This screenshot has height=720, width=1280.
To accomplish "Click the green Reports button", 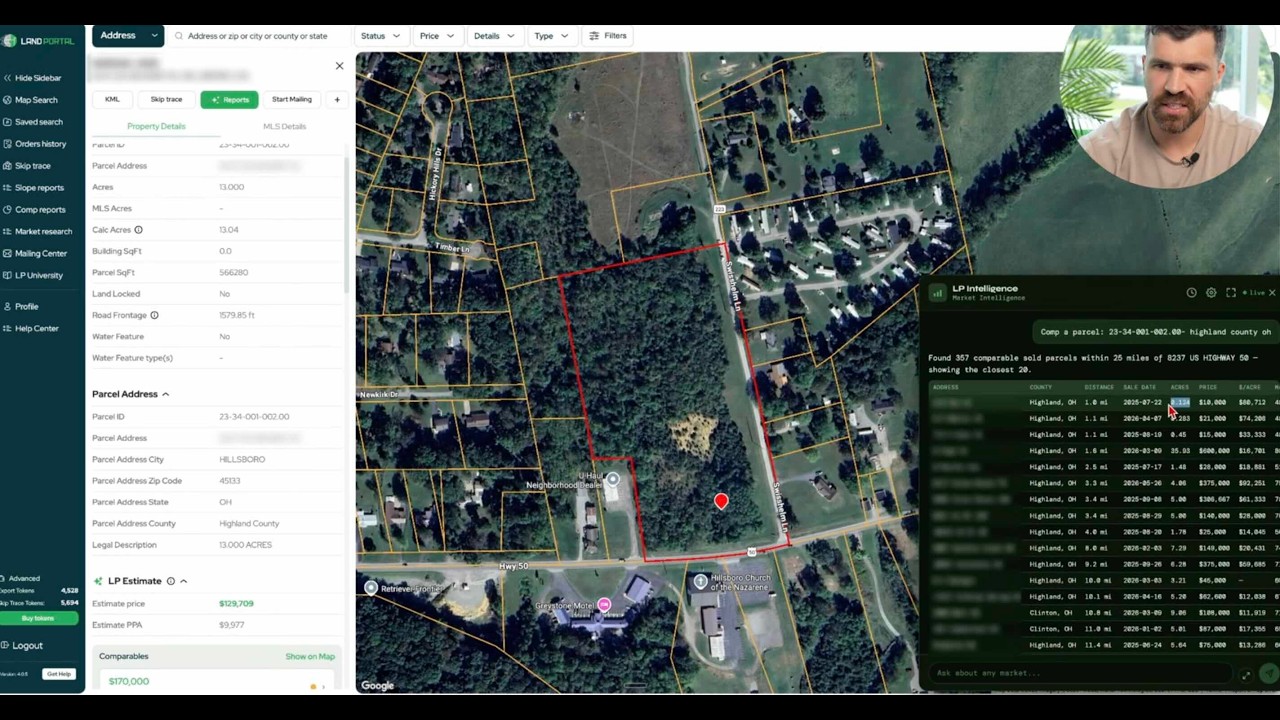I will [x=229, y=99].
